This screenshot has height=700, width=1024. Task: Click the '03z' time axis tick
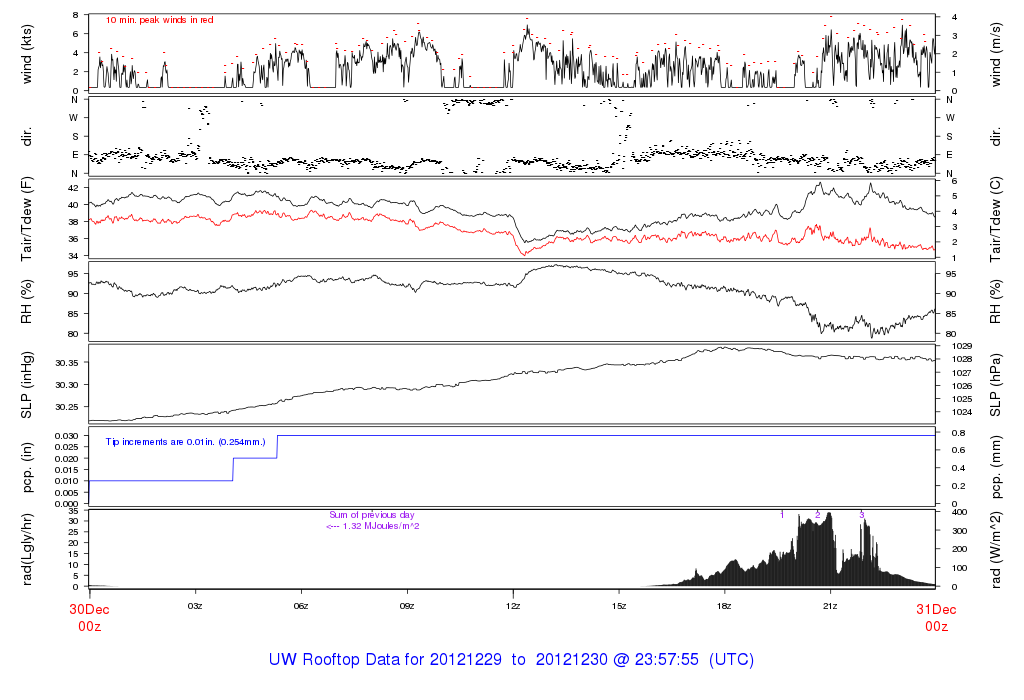click(195, 606)
